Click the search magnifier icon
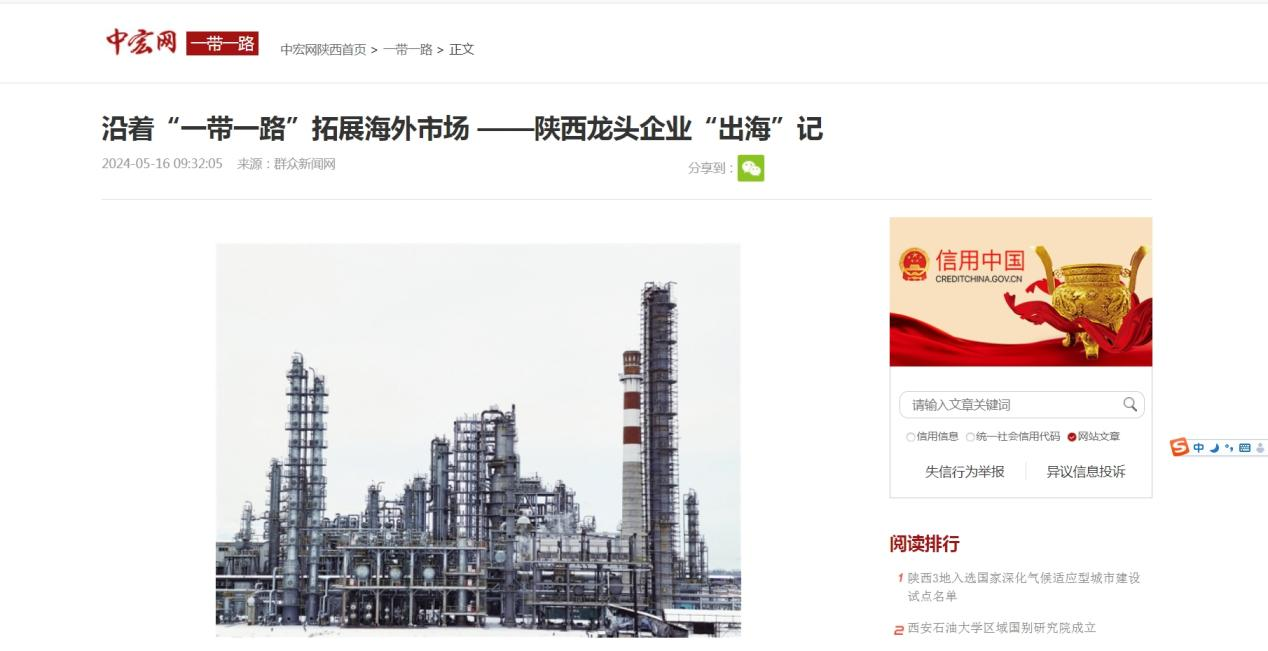 [1130, 404]
